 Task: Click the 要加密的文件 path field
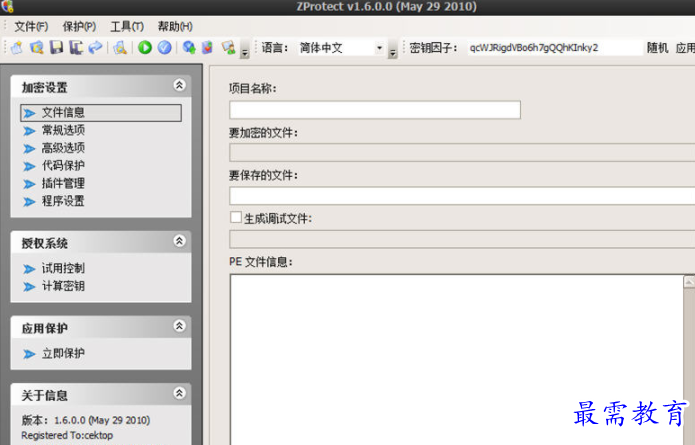[462, 152]
